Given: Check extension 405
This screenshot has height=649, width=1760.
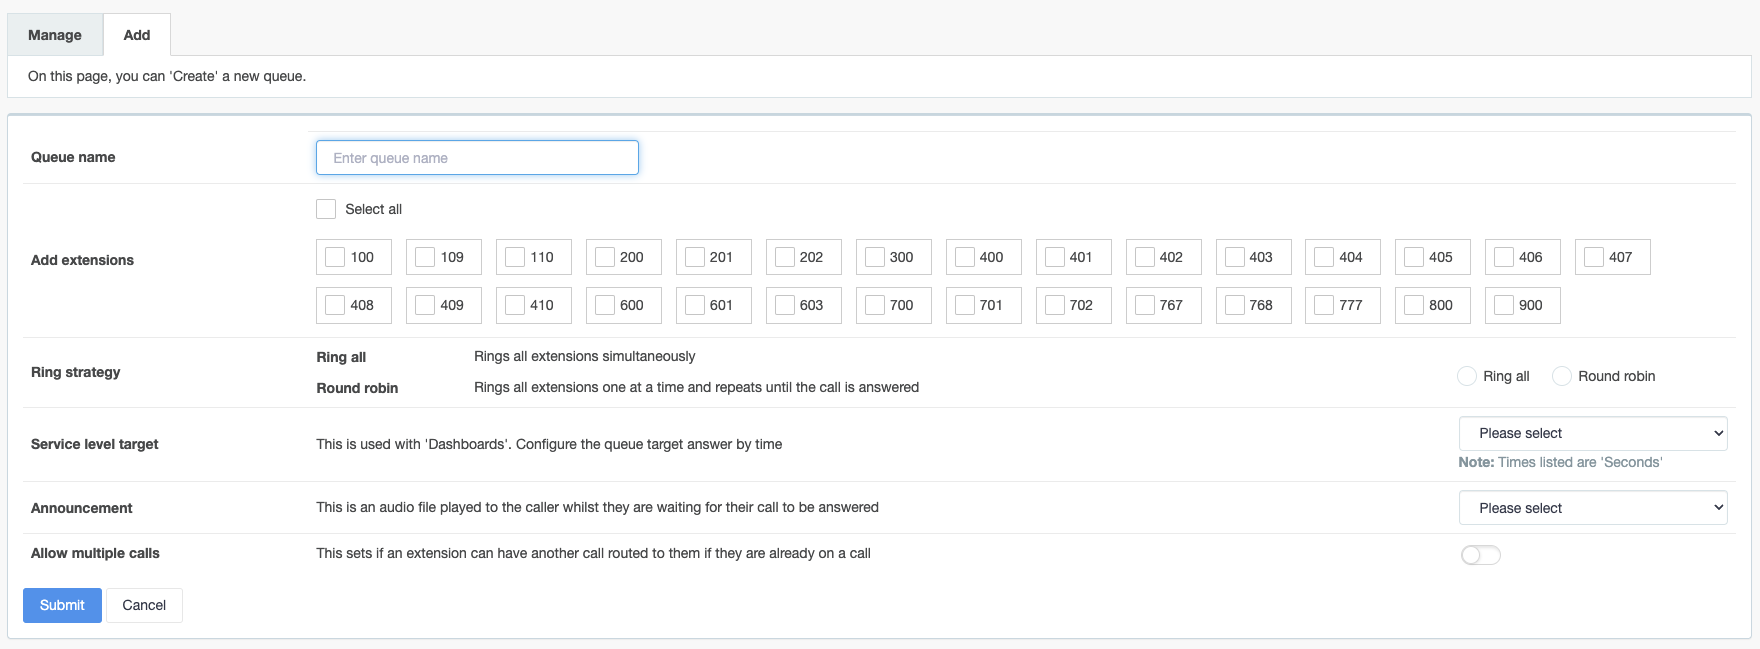Looking at the screenshot, I should pos(1414,257).
